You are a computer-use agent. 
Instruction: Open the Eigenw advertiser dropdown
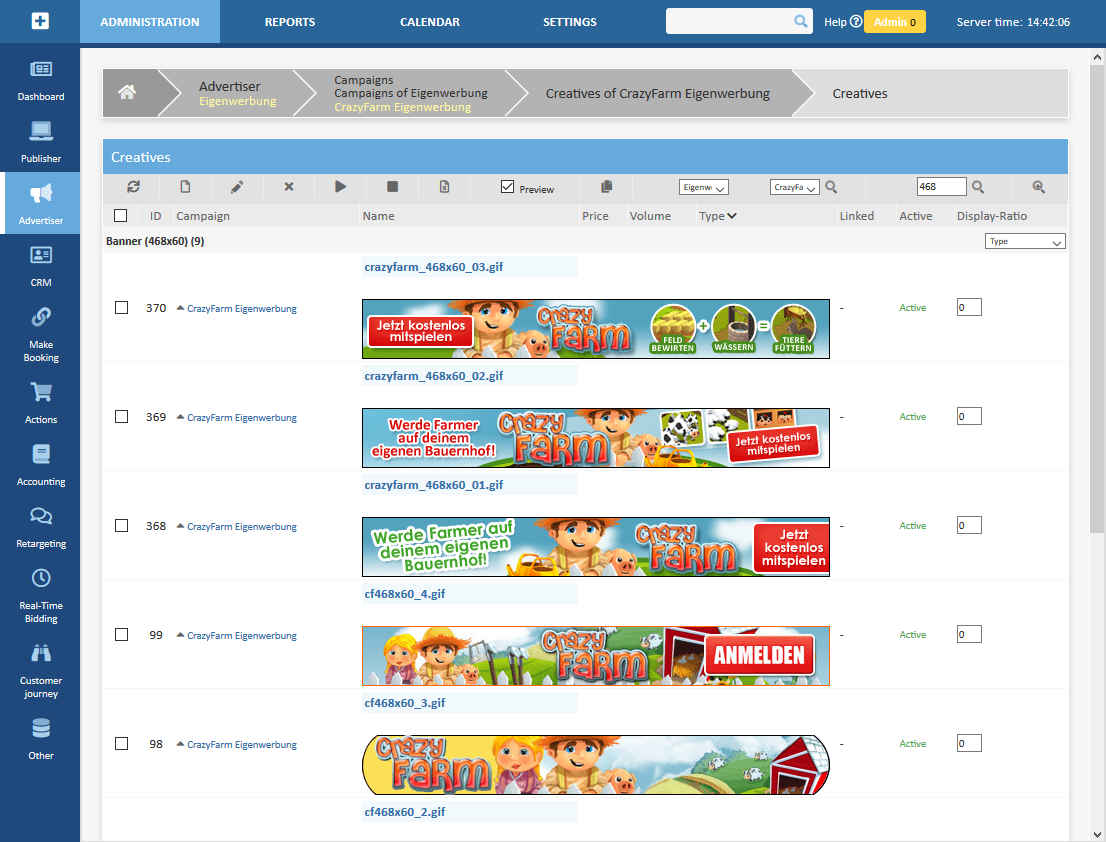pyautogui.click(x=704, y=188)
